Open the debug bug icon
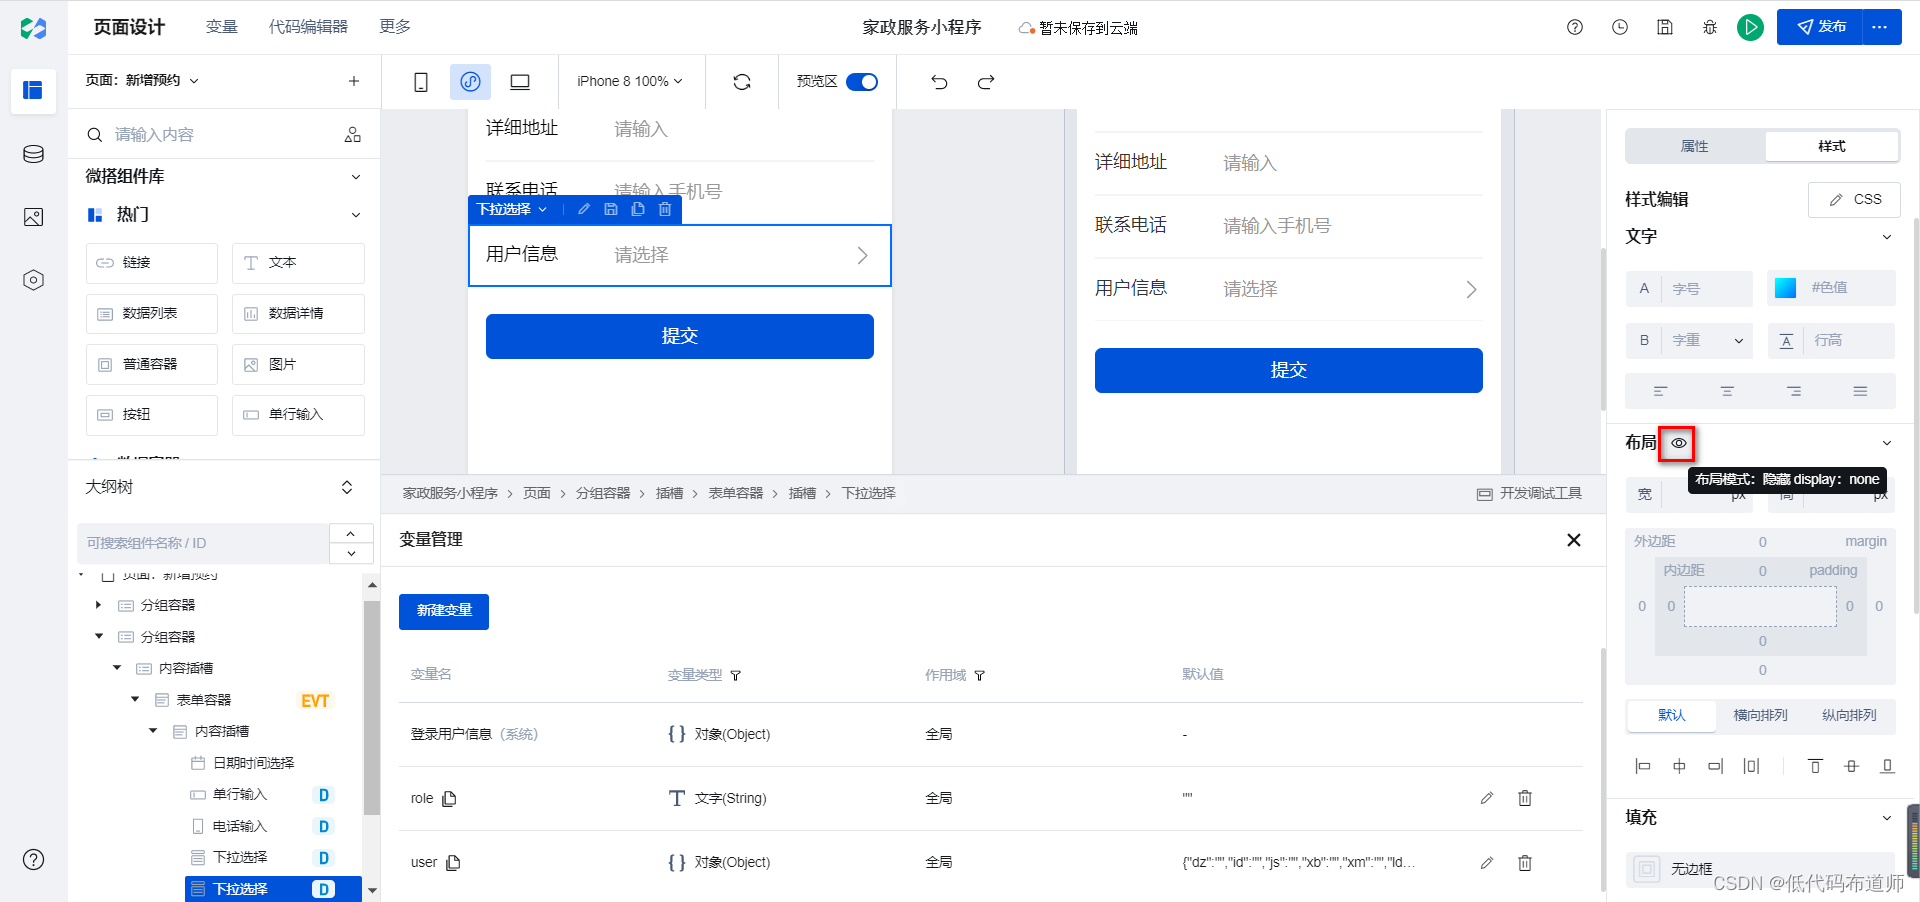This screenshot has width=1920, height=902. pos(1710,27)
